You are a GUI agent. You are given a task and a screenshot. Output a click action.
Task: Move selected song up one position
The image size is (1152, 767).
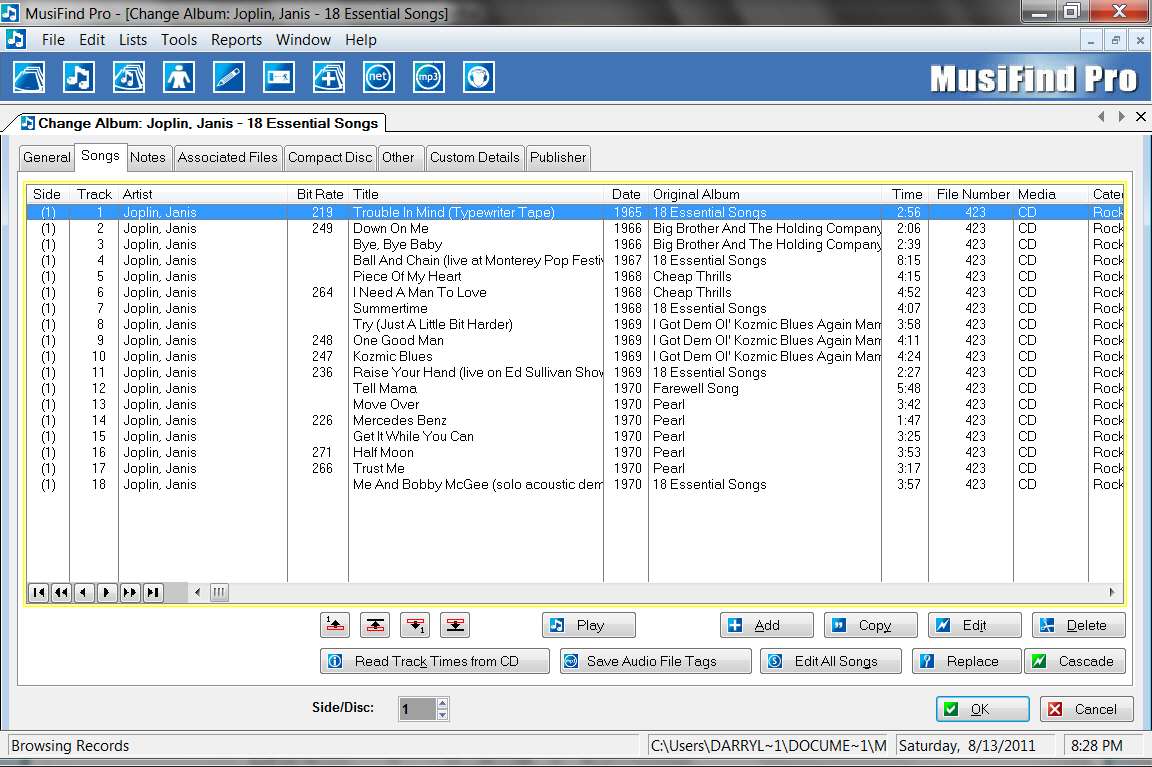coord(335,625)
